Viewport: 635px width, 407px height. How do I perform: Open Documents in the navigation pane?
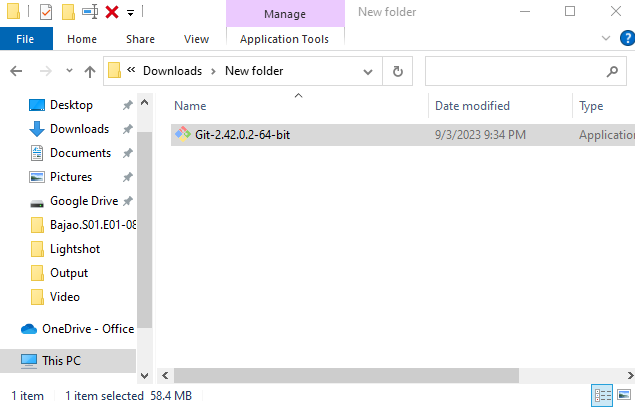81,153
